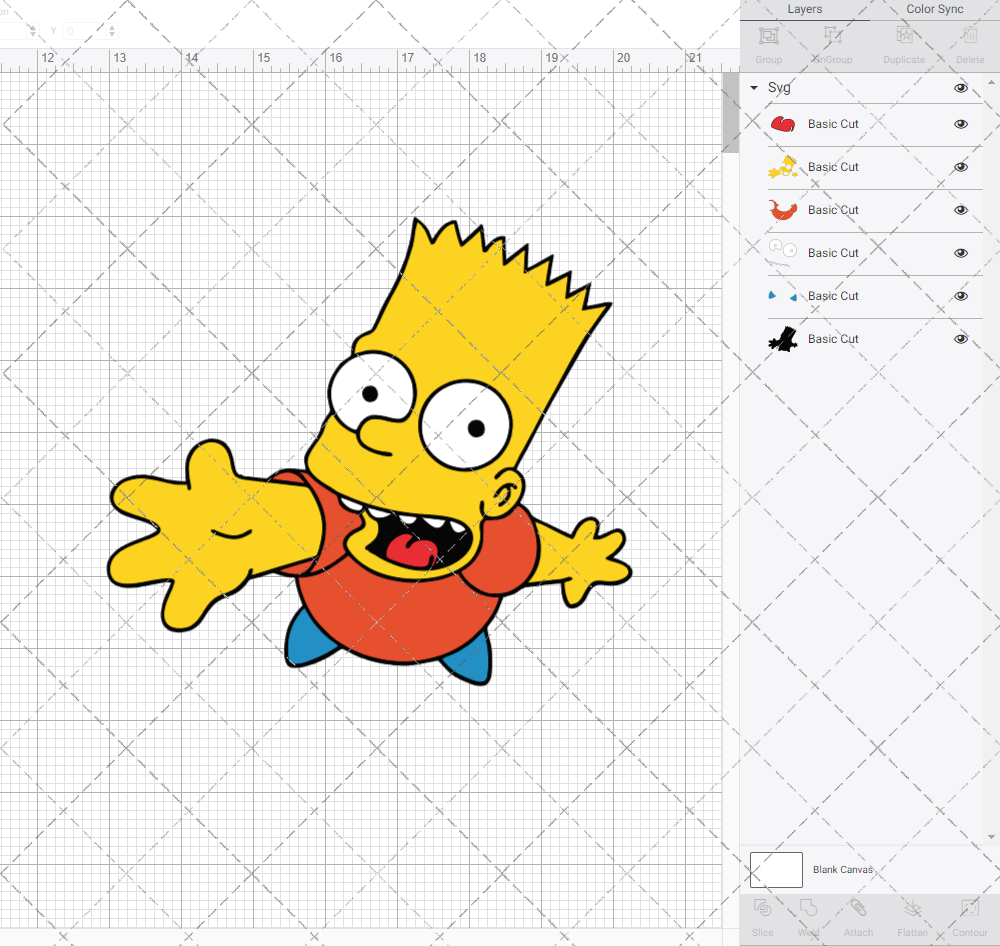The image size is (1000, 946).
Task: Select the white eyes layer thumbnail
Action: coord(783,253)
